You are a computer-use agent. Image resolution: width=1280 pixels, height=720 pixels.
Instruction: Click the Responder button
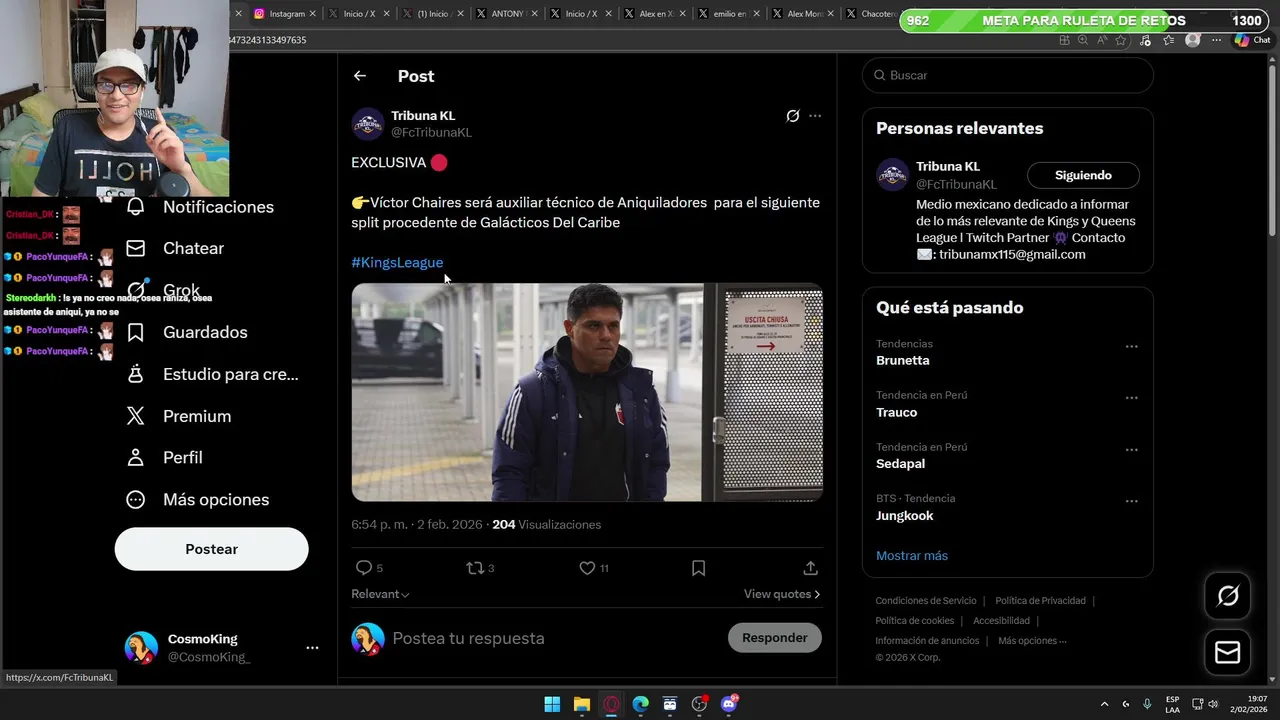point(775,638)
